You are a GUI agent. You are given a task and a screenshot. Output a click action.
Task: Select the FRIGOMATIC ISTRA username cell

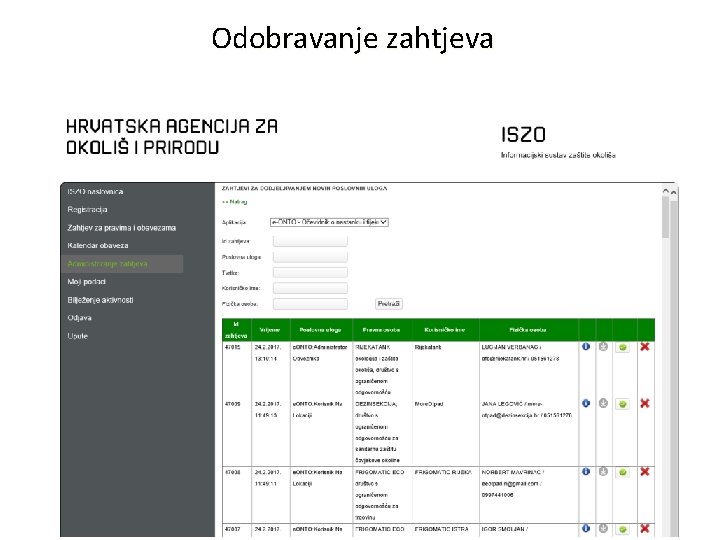pyautogui.click(x=442, y=529)
